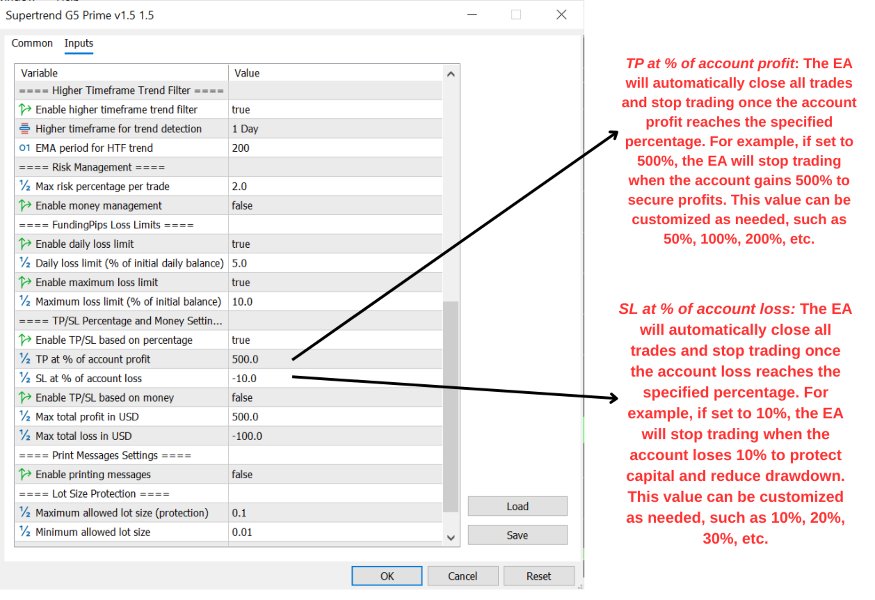Click the Value column header
The height and width of the screenshot is (600, 875).
[335, 73]
